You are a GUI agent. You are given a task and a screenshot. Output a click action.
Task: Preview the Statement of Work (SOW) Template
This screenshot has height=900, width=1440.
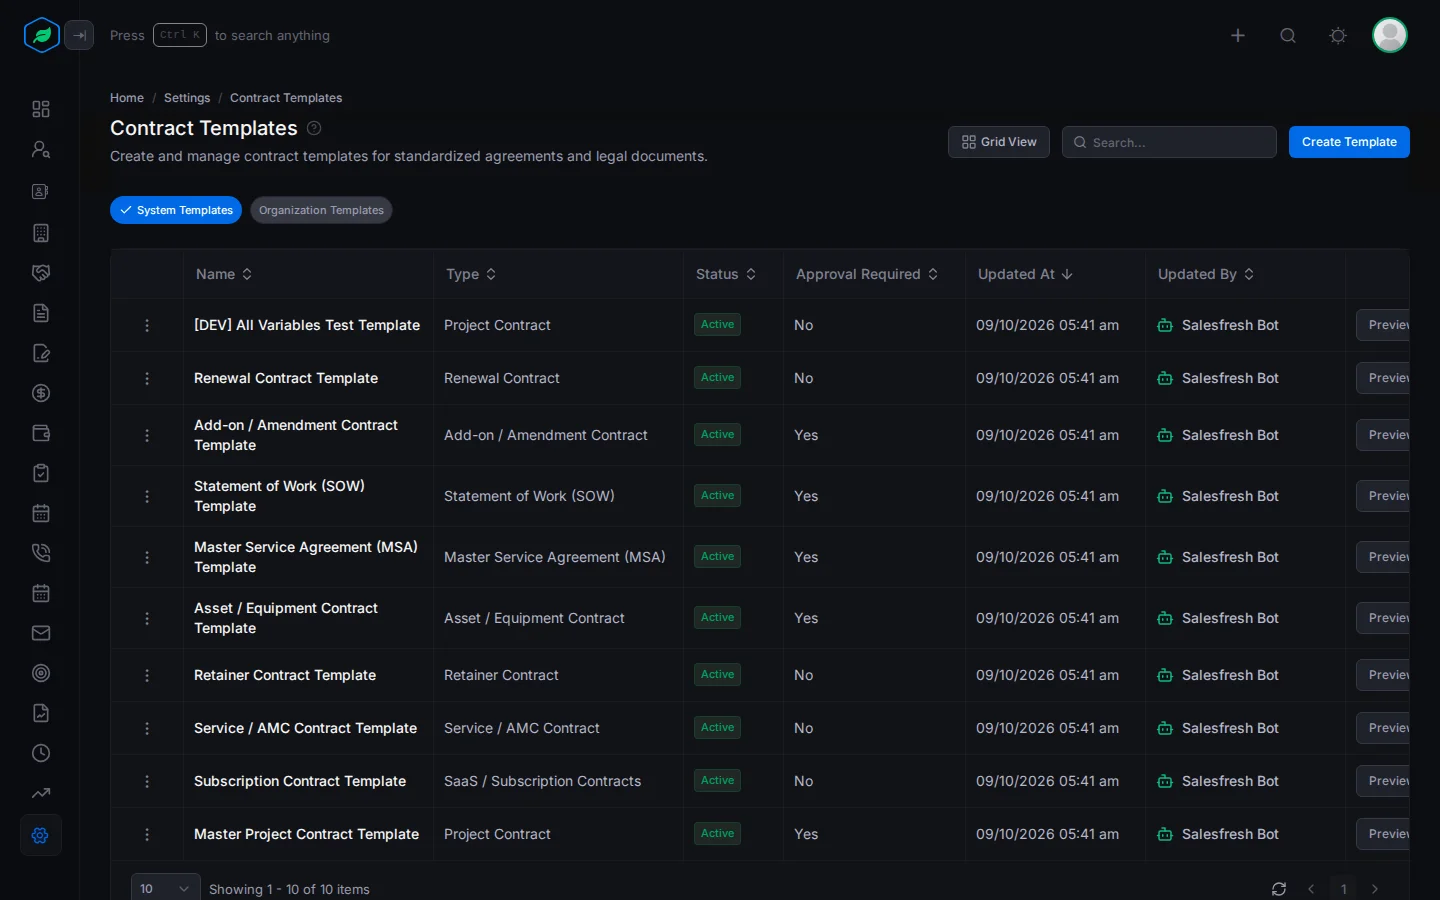pos(1383,496)
